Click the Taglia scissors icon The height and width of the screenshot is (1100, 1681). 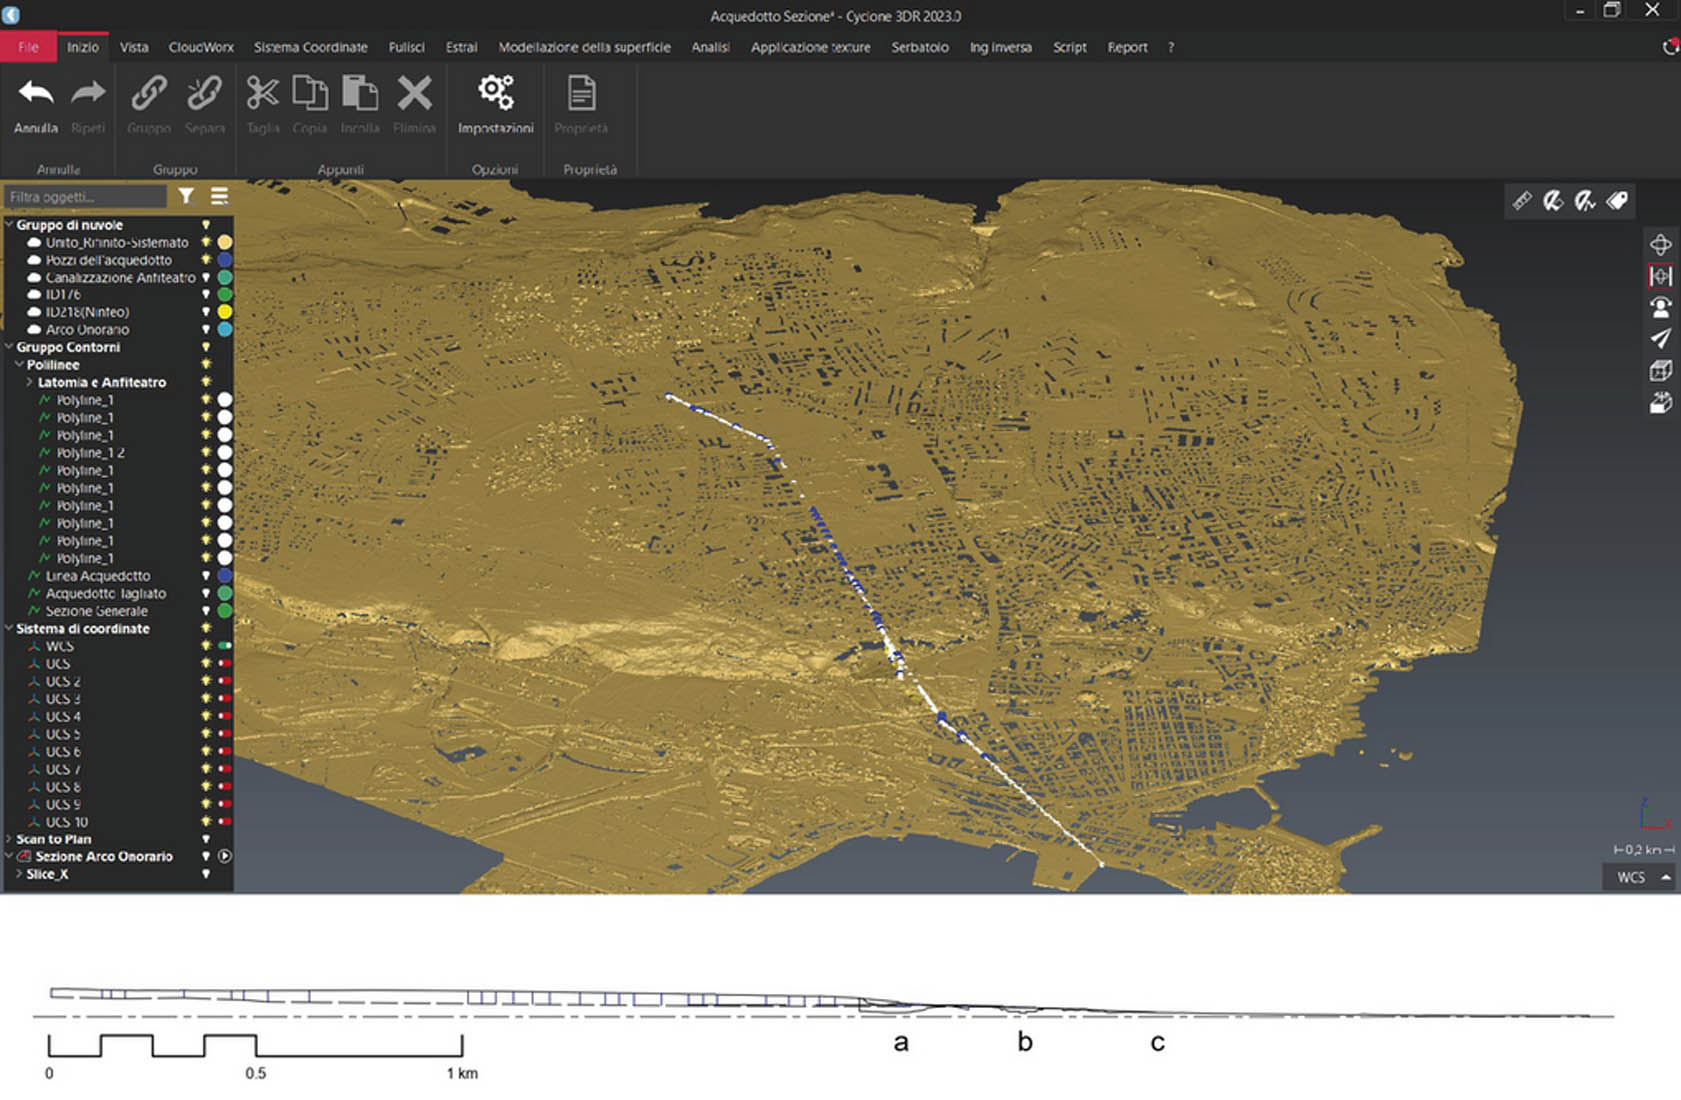(263, 94)
